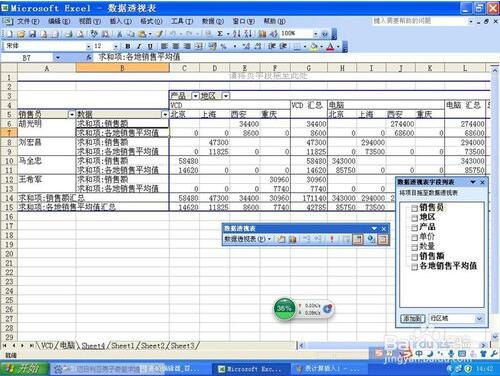Open the font name dropdown

click(x=88, y=46)
